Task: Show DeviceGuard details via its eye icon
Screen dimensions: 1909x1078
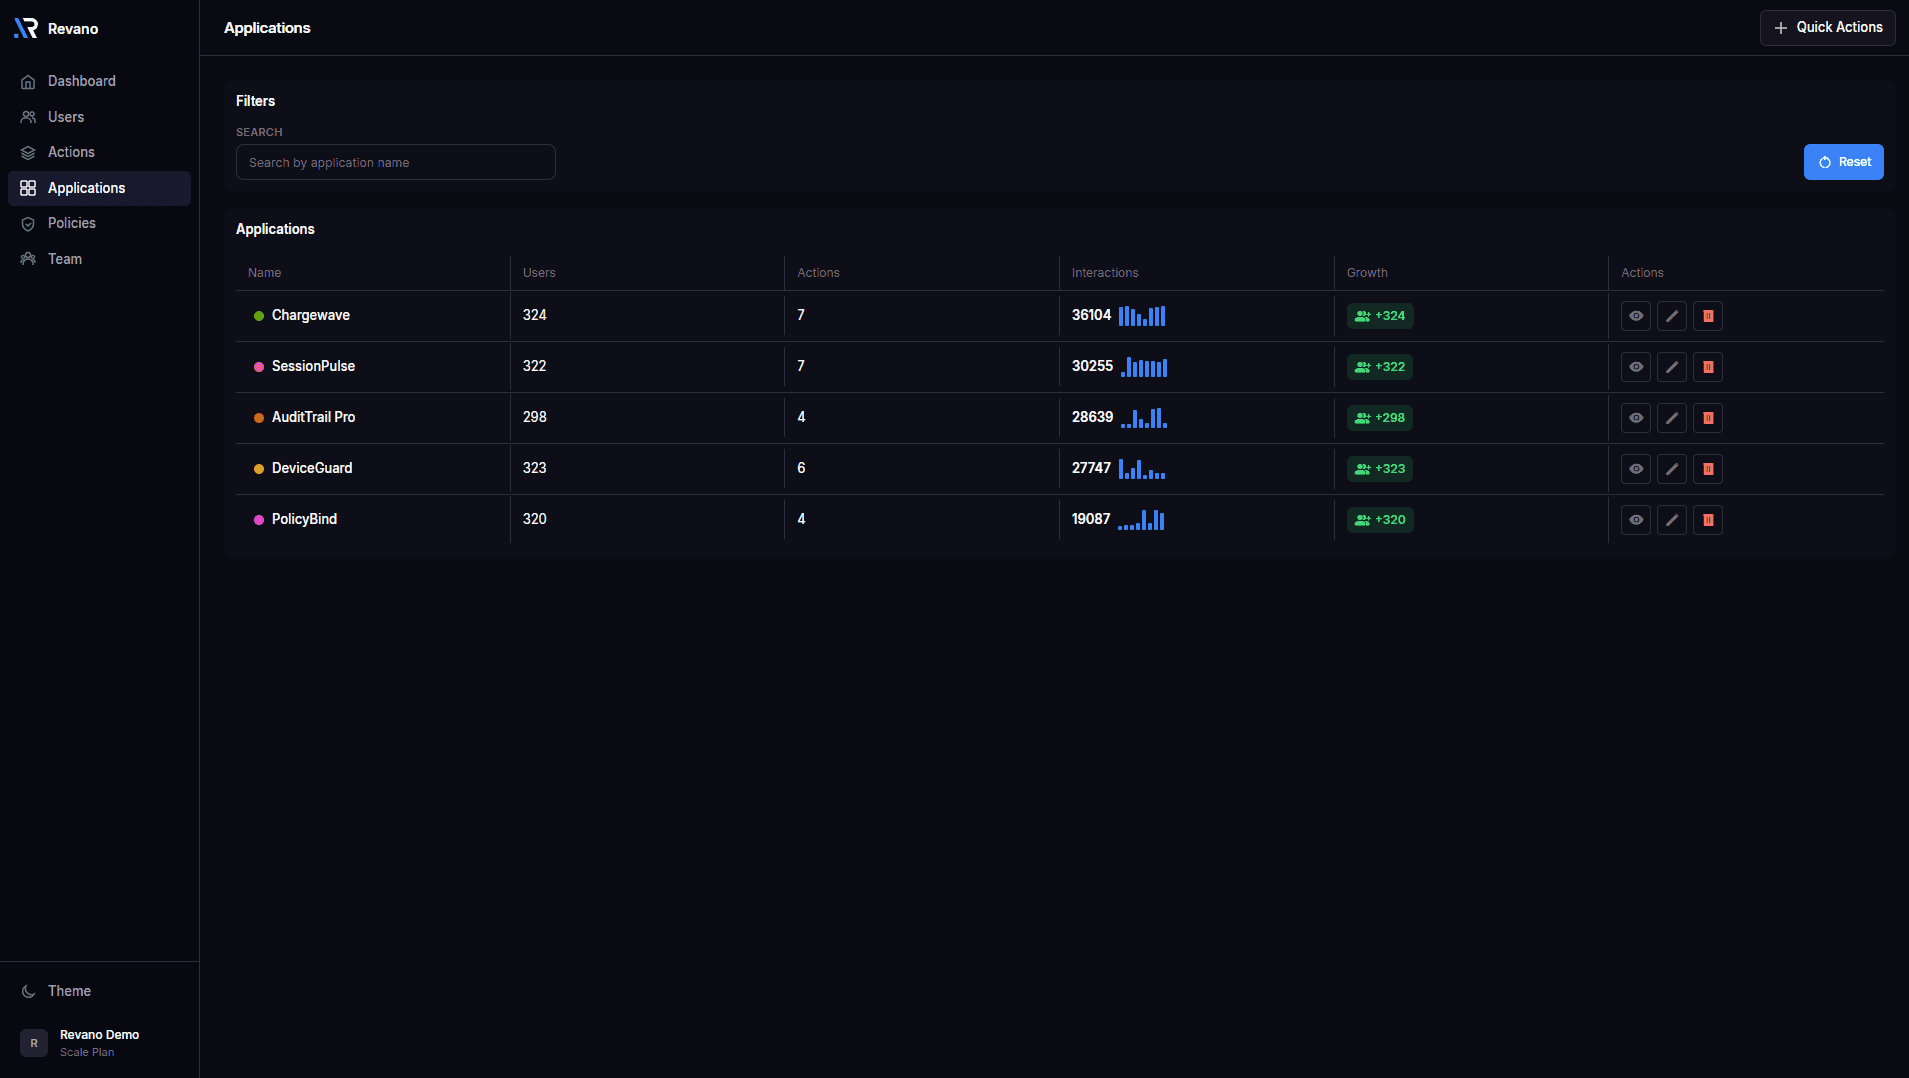Action: pos(1636,468)
